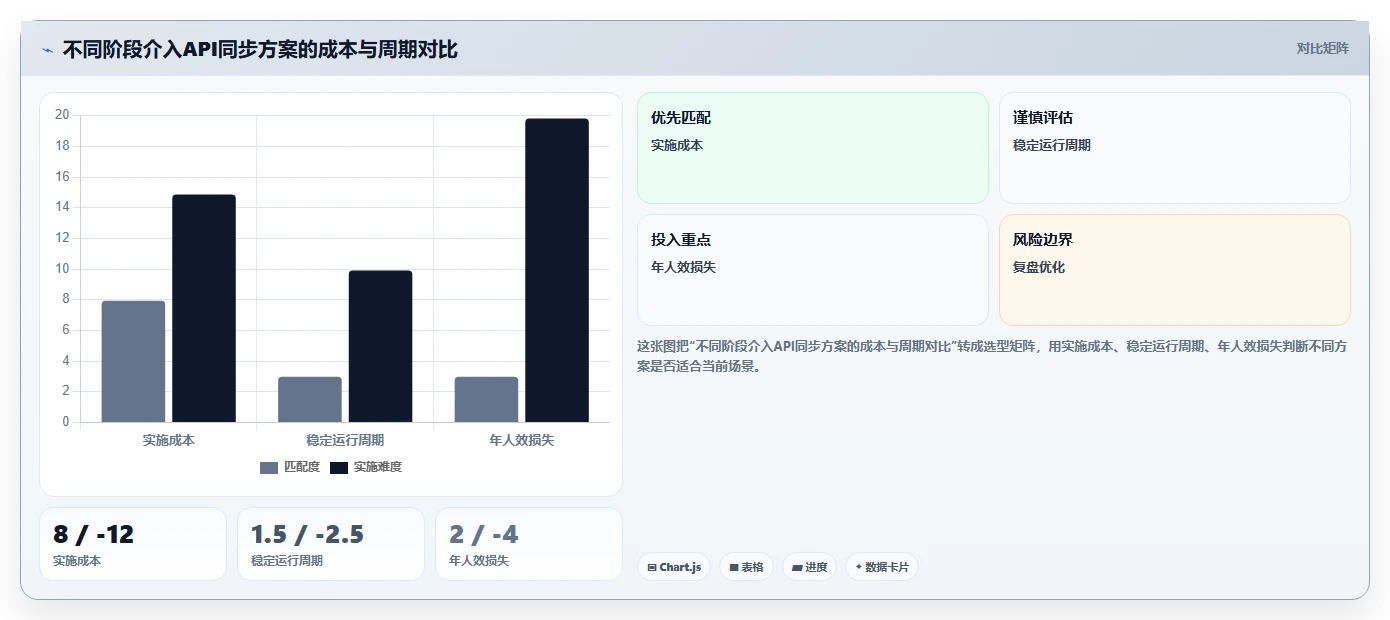
Task: Click the lightning icon beside the title
Action: 47,50
